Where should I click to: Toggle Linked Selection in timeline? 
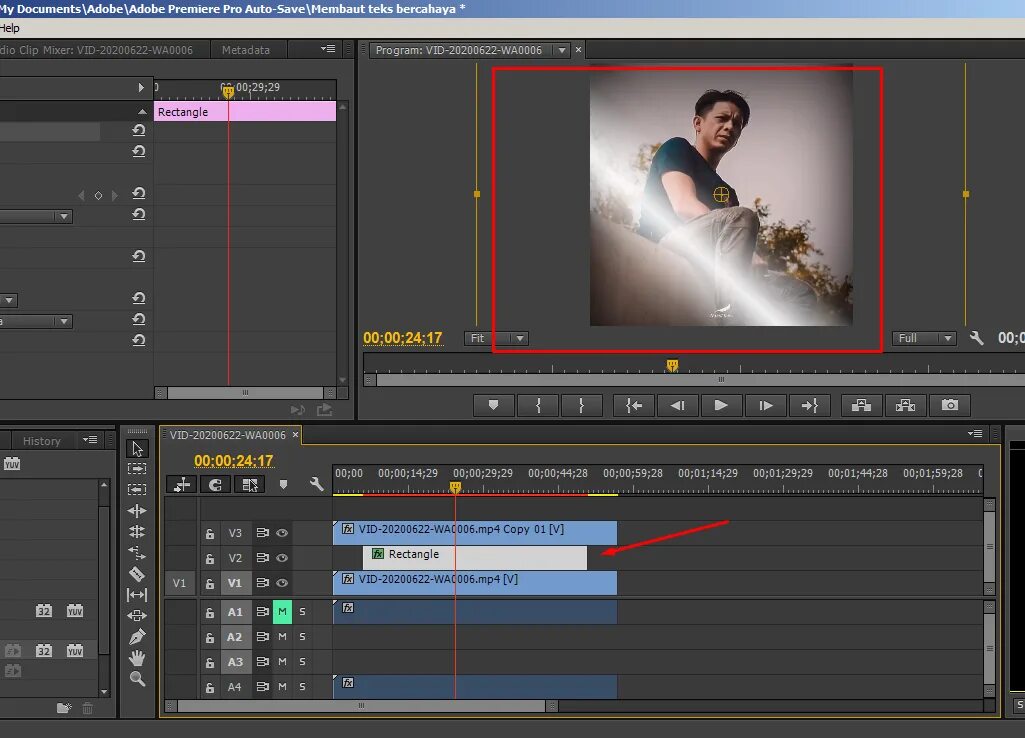point(250,484)
